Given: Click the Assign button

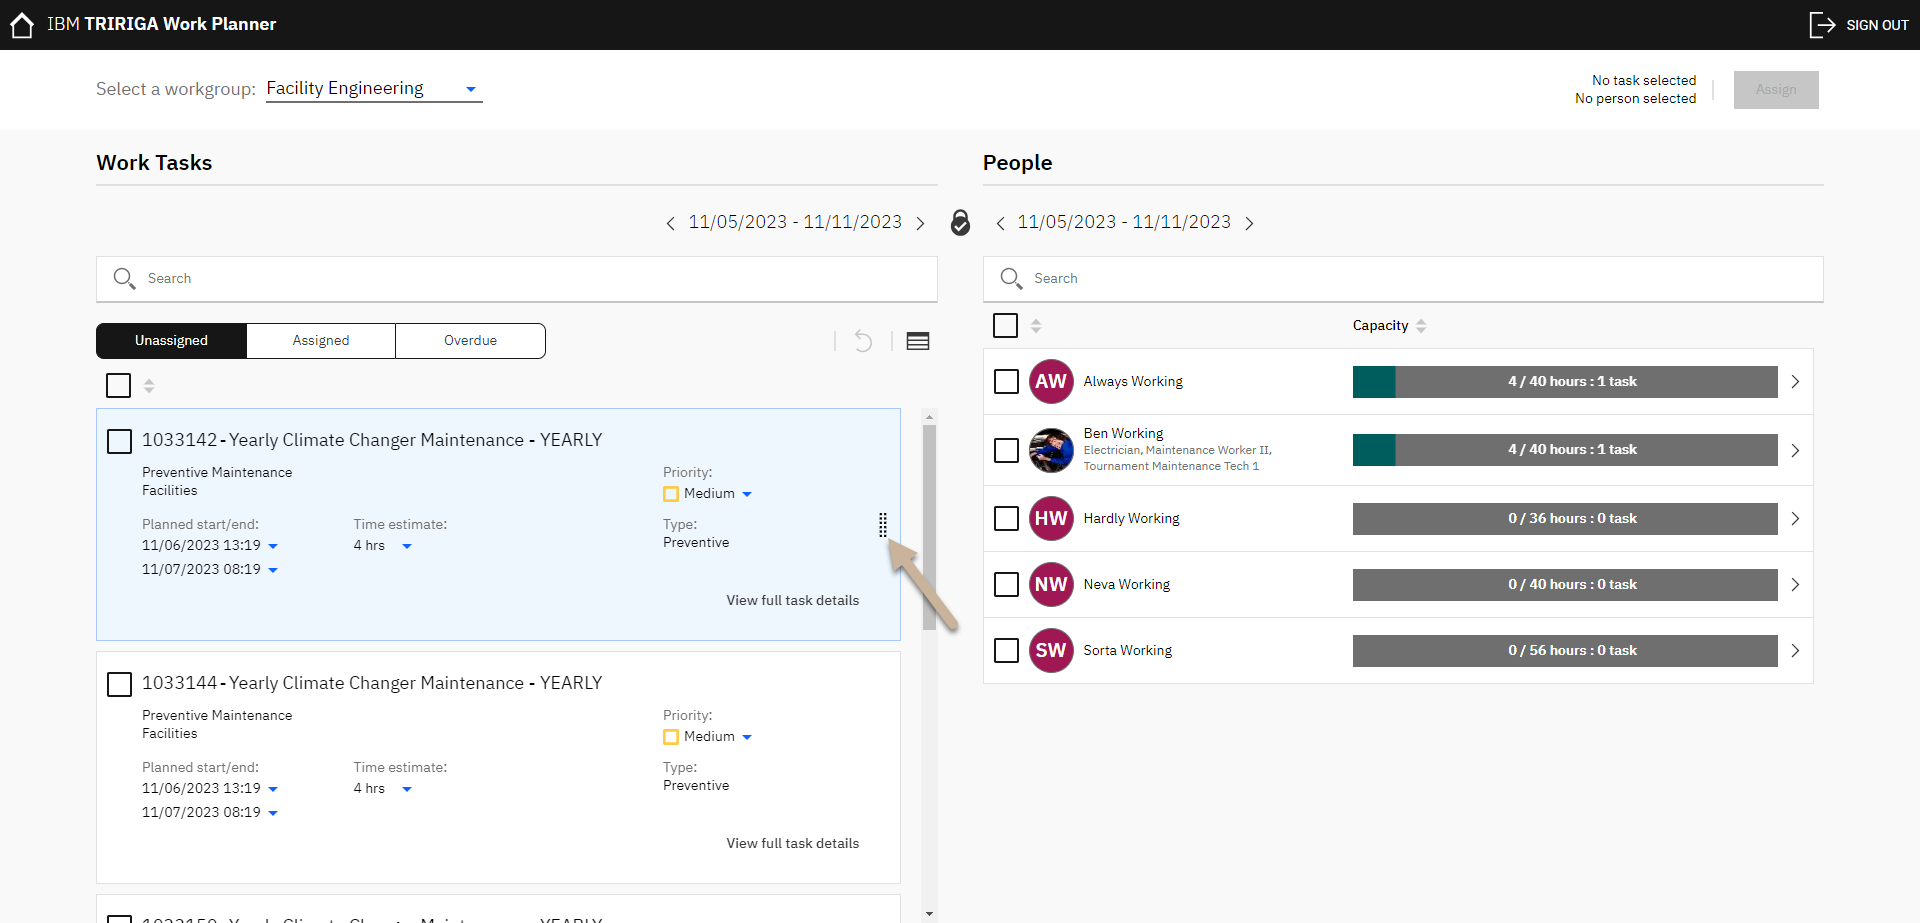Looking at the screenshot, I should point(1776,90).
